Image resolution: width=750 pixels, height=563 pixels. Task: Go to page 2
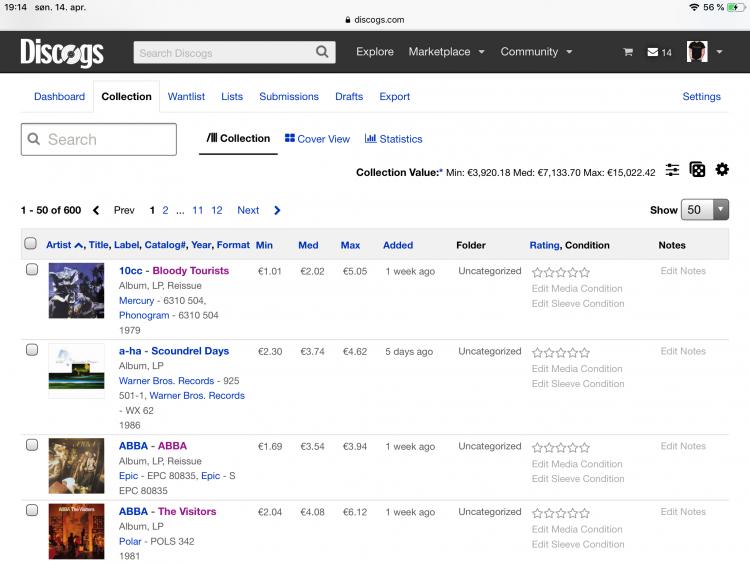165,210
